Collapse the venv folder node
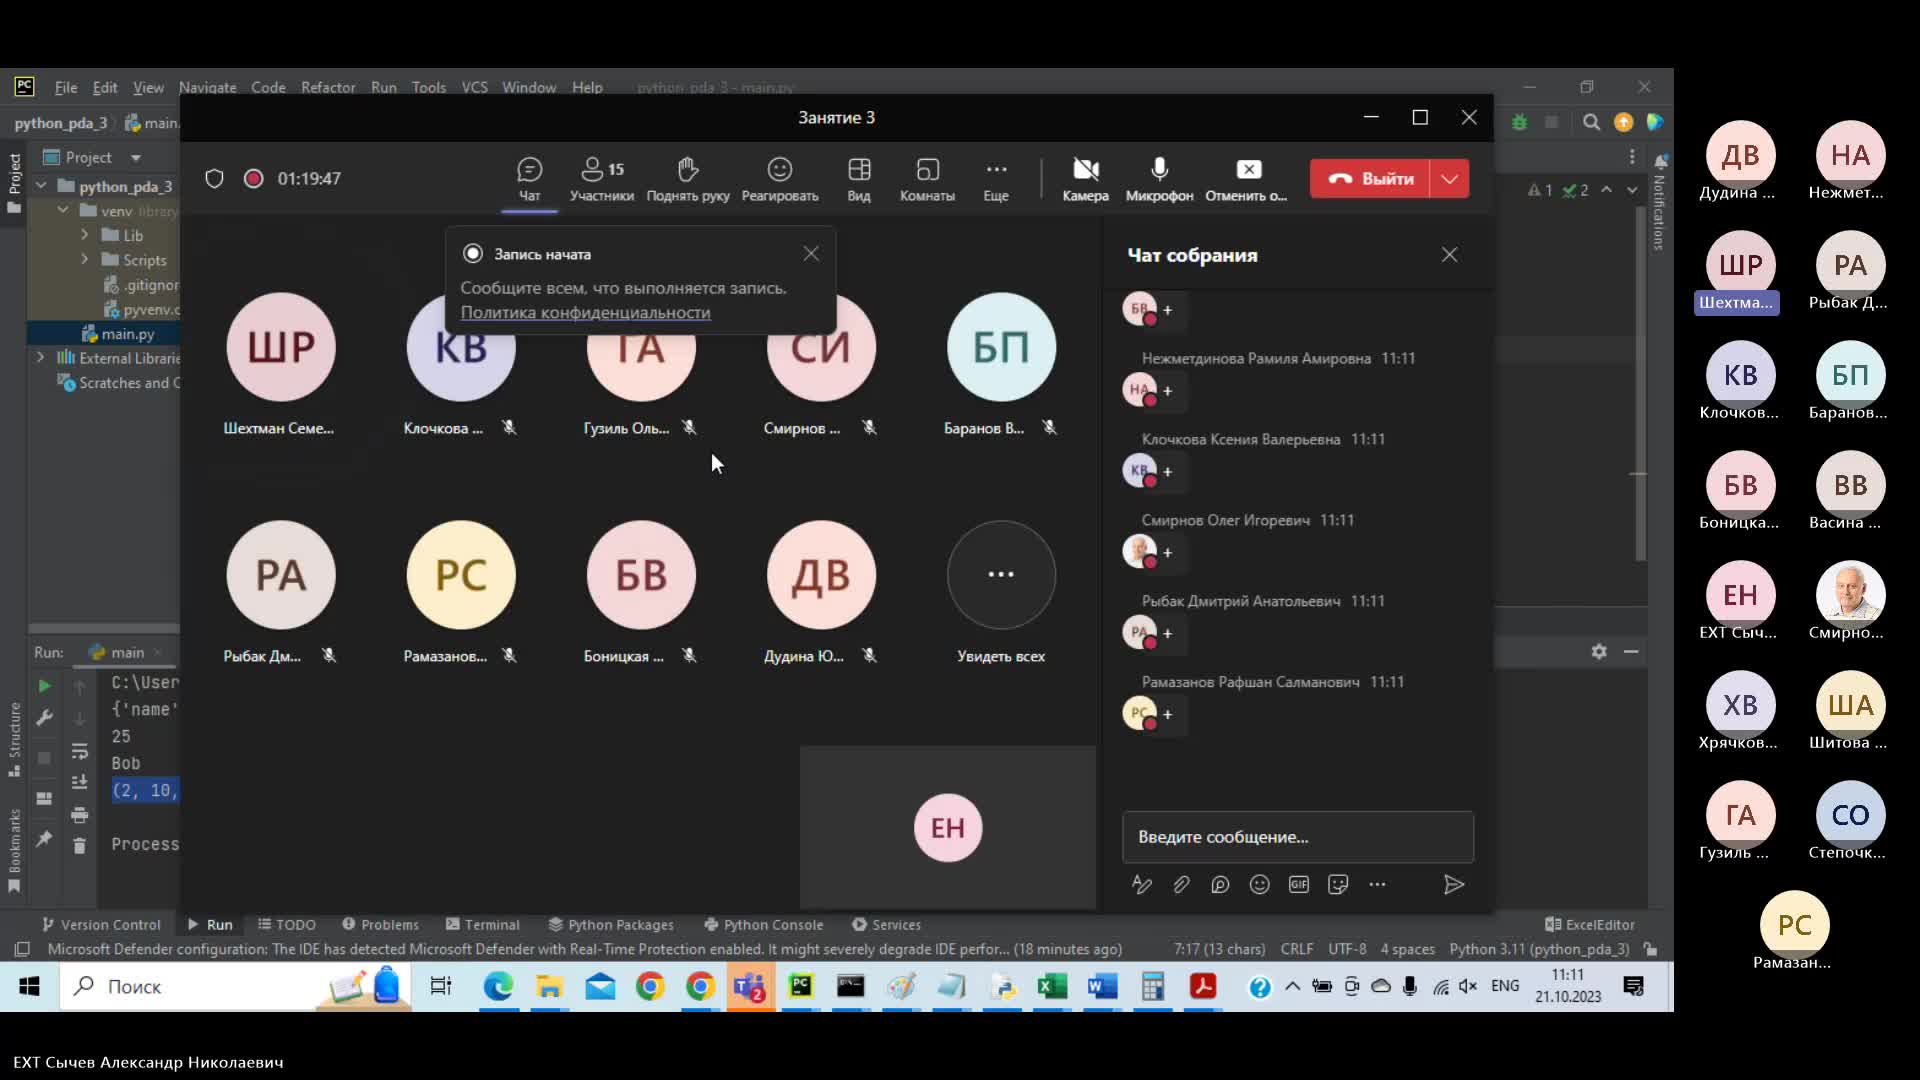 coord(63,211)
